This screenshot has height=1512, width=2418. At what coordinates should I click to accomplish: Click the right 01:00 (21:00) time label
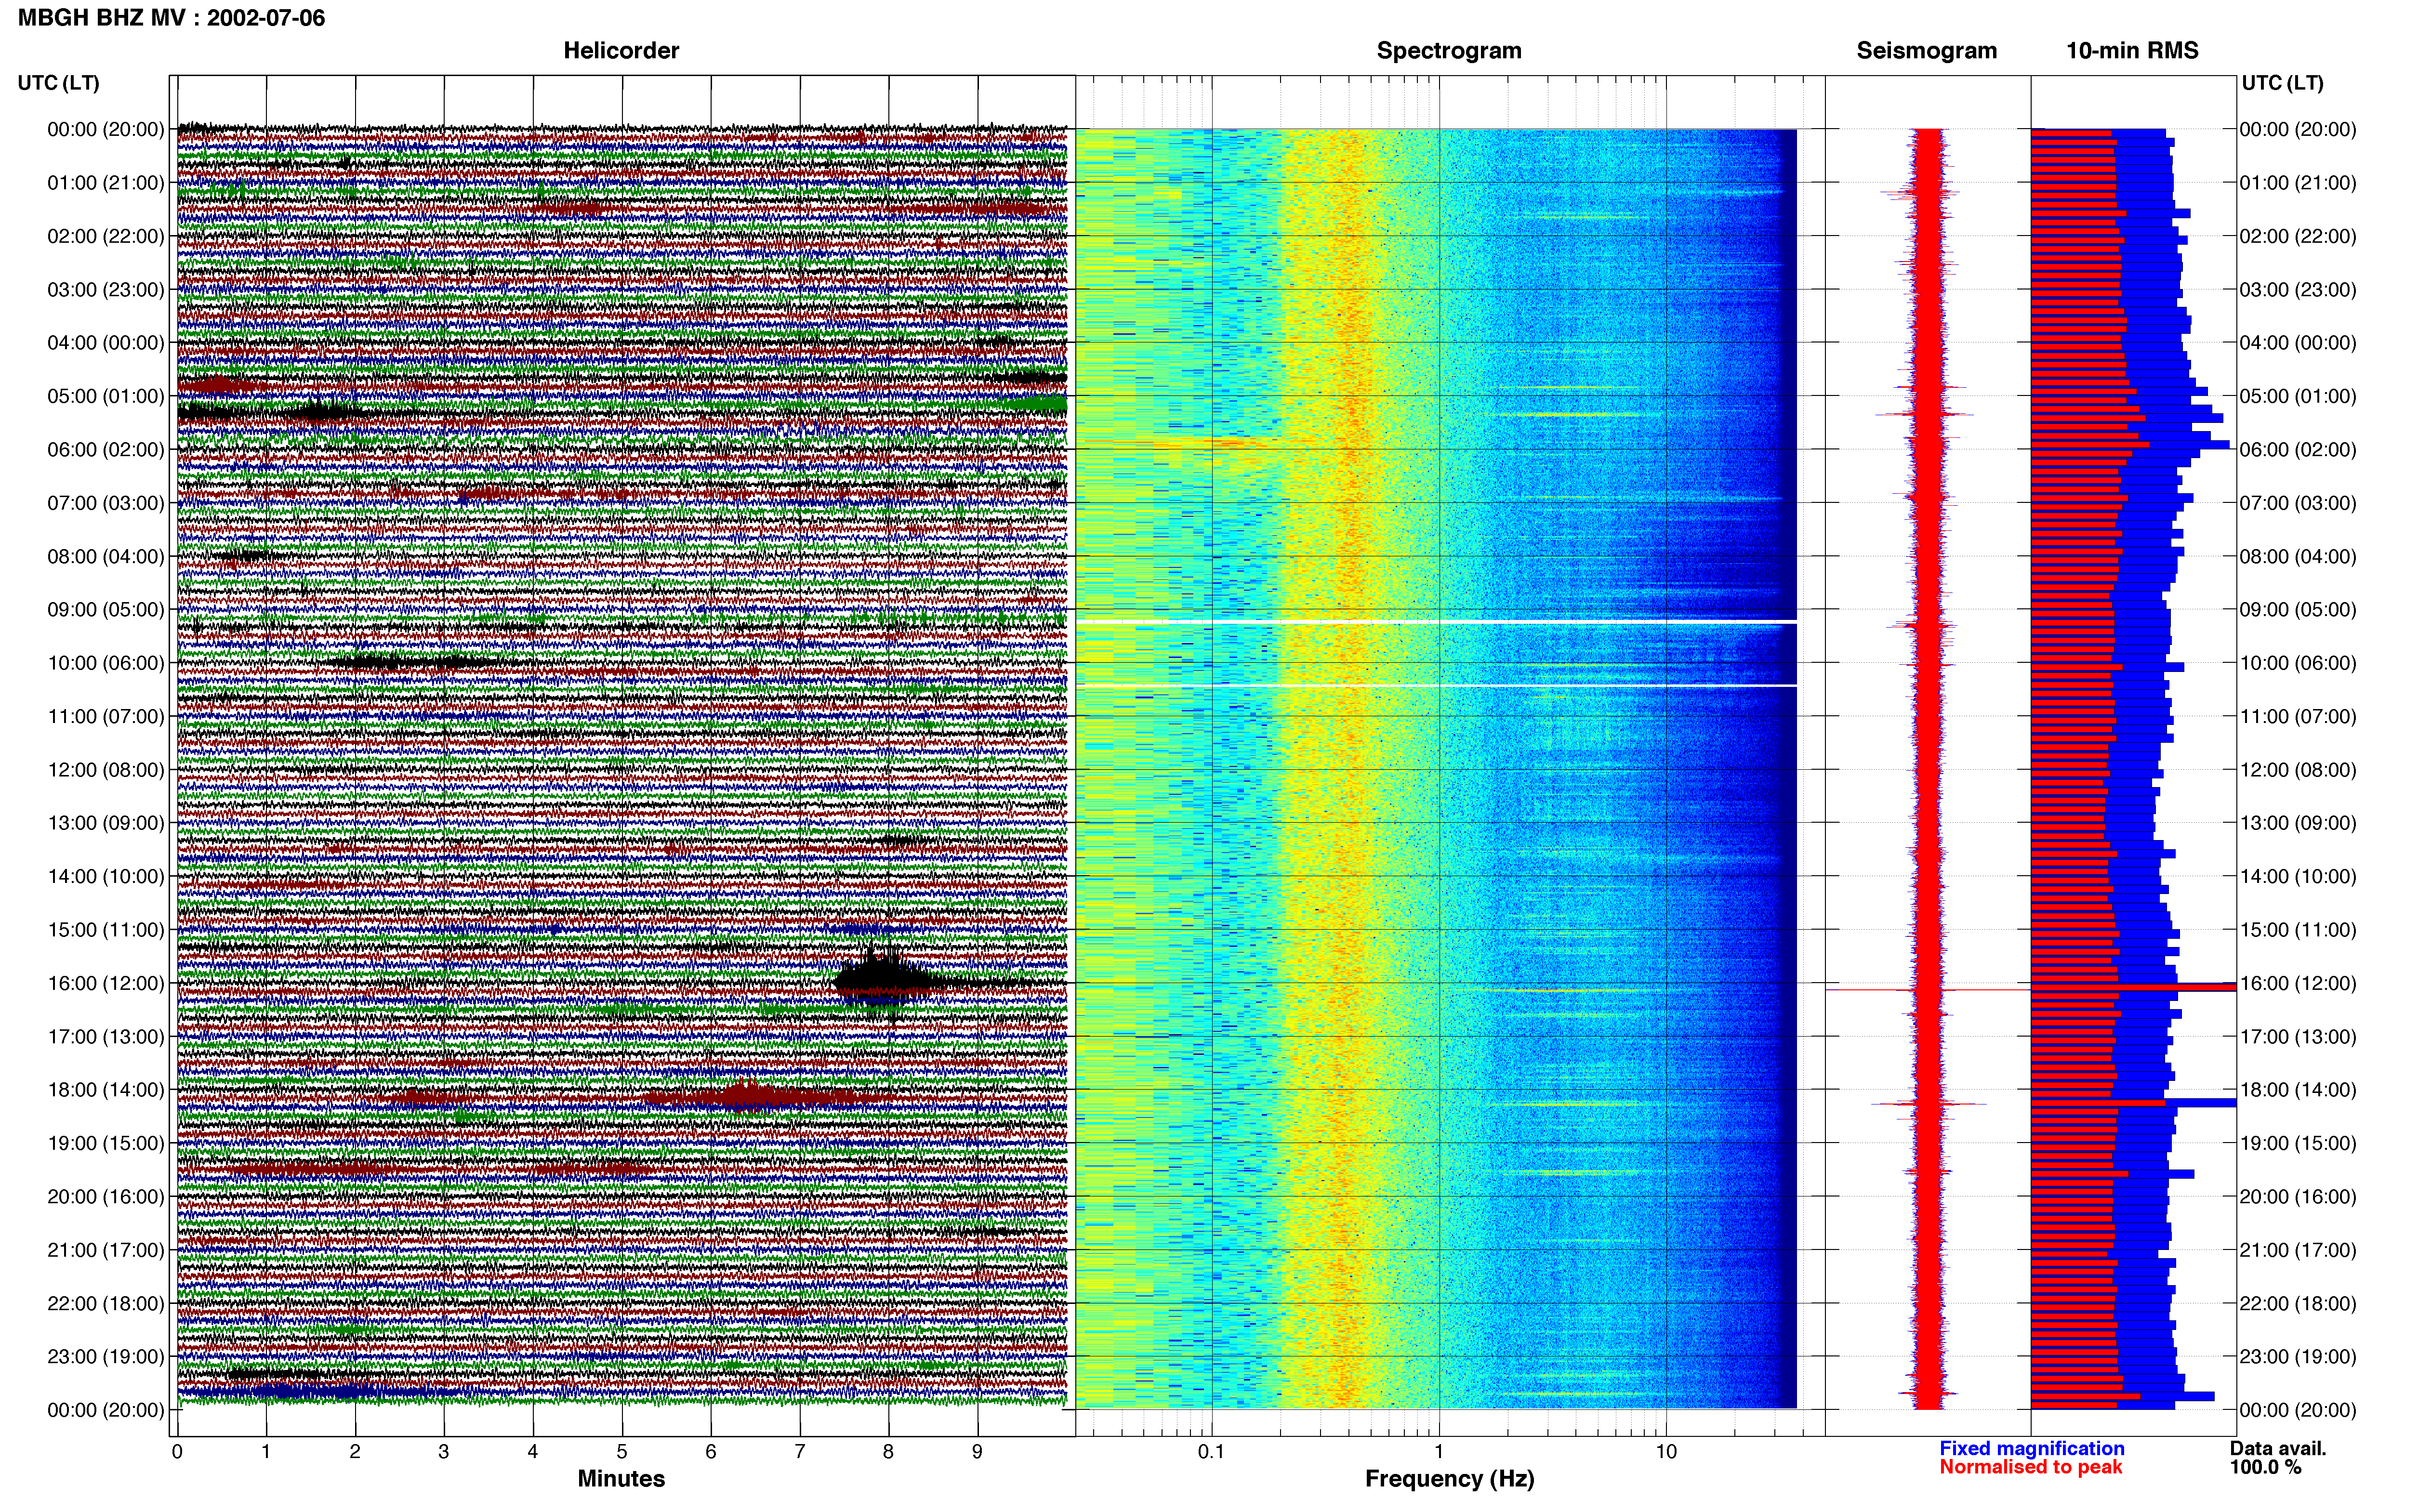tap(2298, 183)
